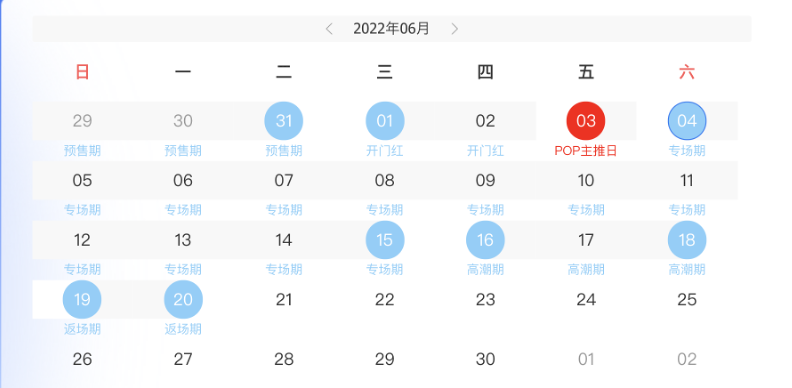Choose date 17 under 五 column

(x=586, y=240)
